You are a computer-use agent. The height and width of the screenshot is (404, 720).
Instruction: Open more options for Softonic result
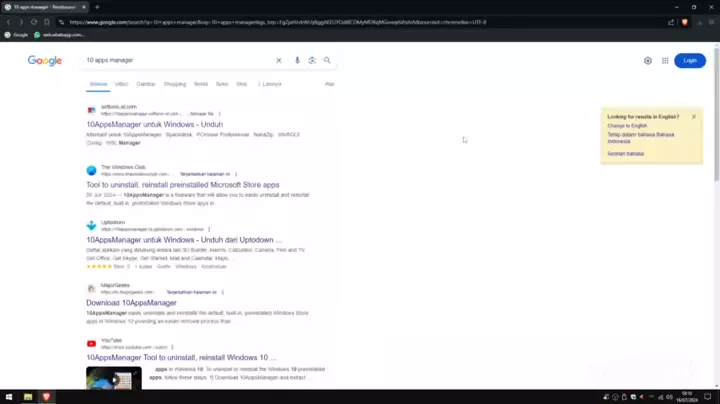(220, 114)
